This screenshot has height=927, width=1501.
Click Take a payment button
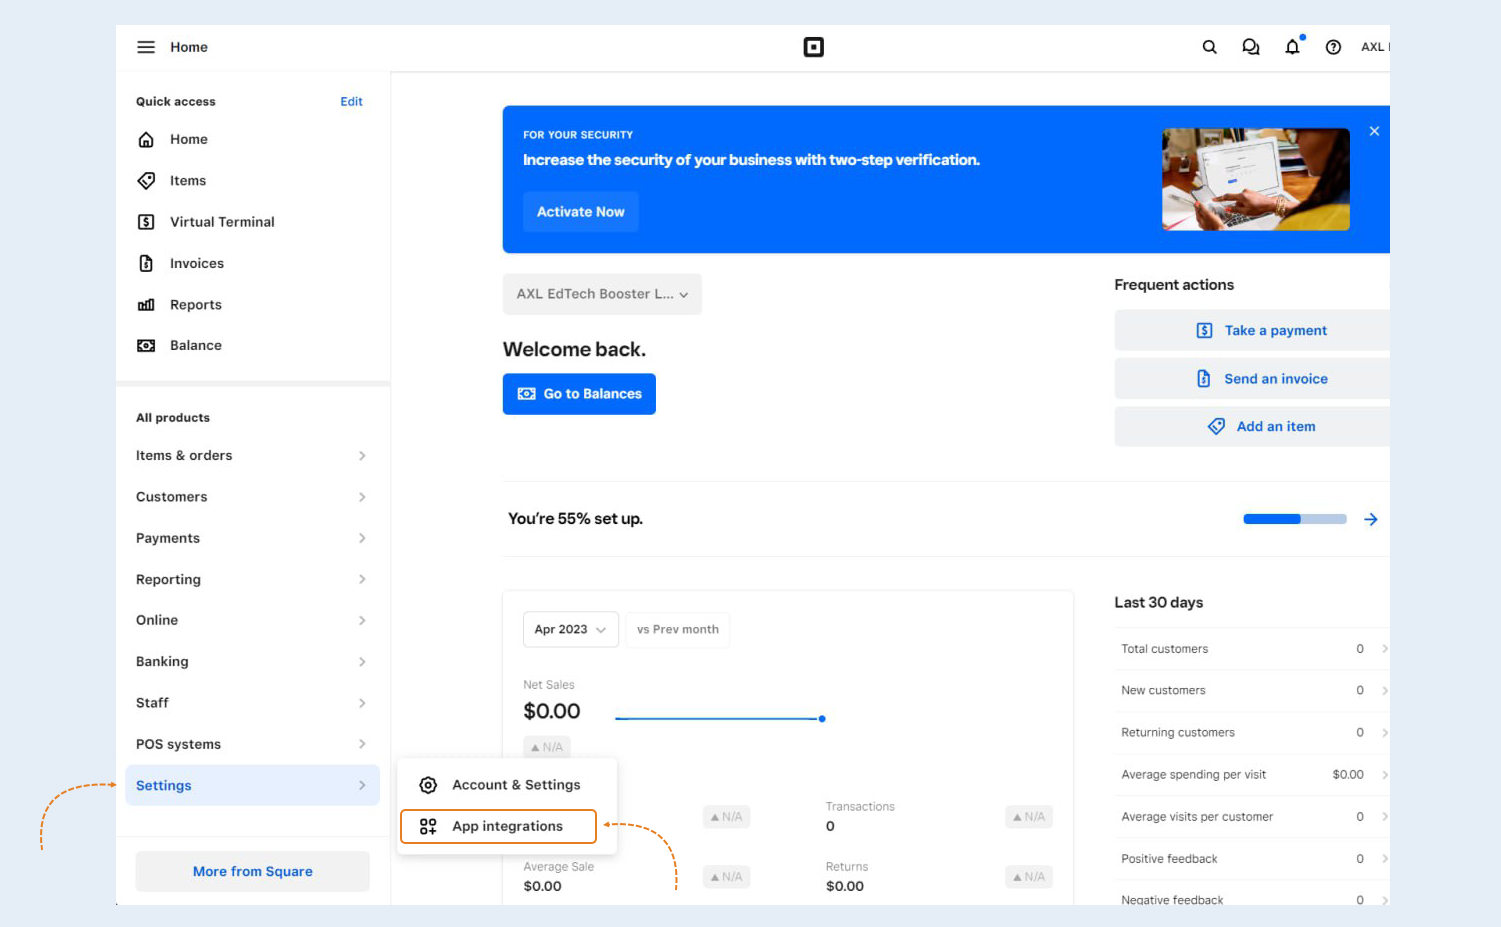coord(1252,330)
